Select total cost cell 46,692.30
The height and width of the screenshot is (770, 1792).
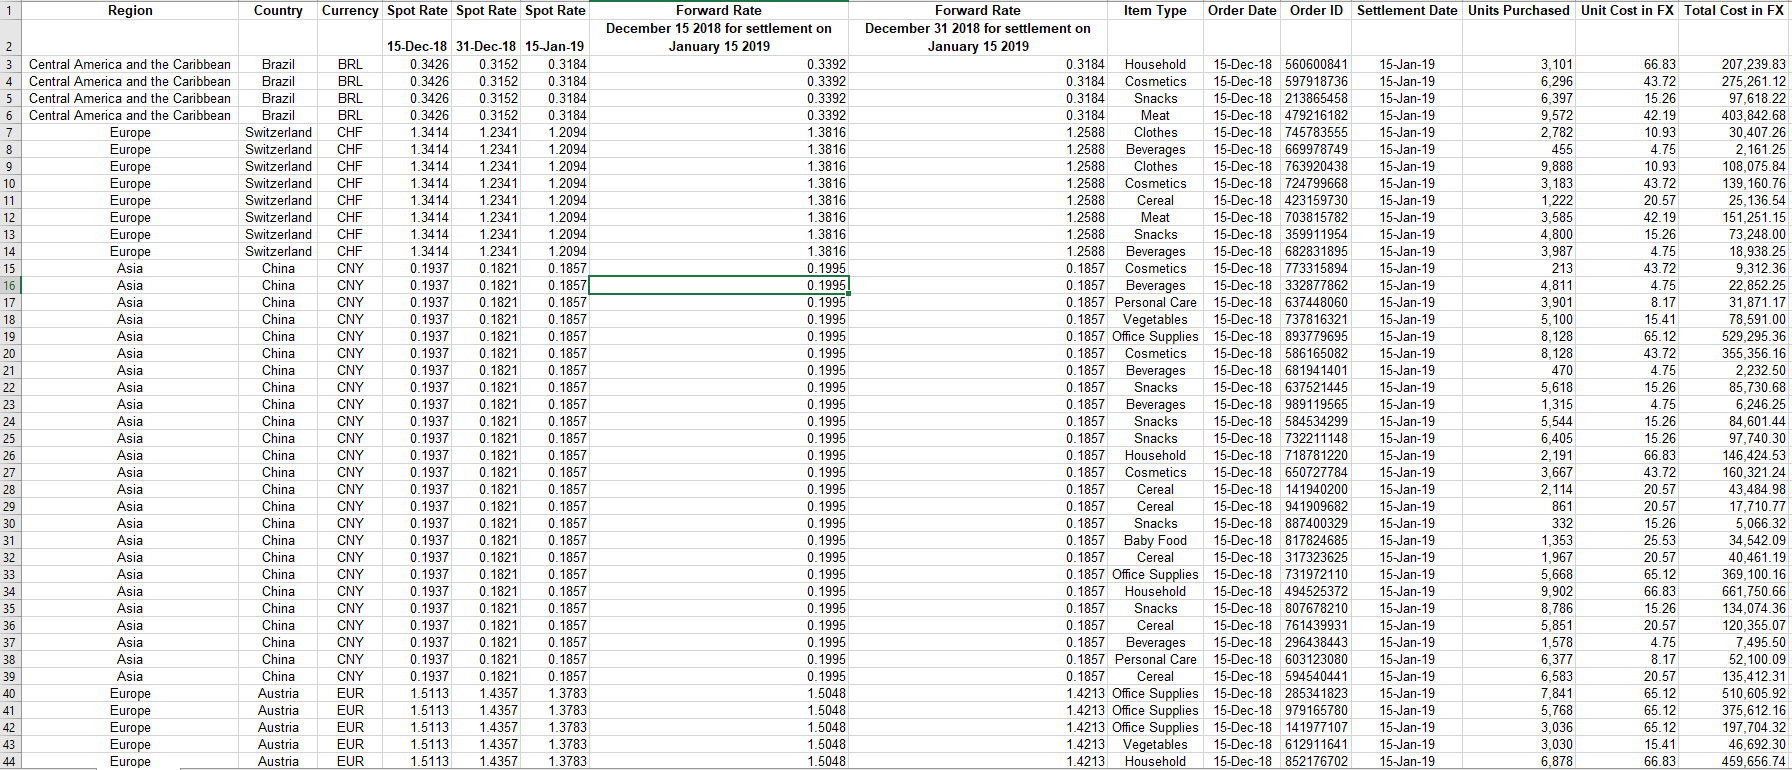point(1734,745)
